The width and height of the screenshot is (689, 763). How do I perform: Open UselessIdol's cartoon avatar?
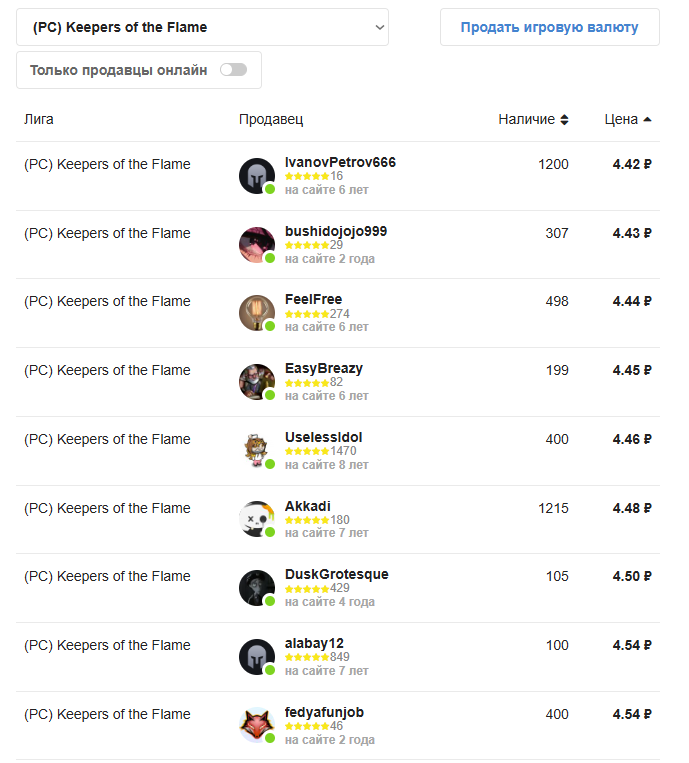pos(257,451)
